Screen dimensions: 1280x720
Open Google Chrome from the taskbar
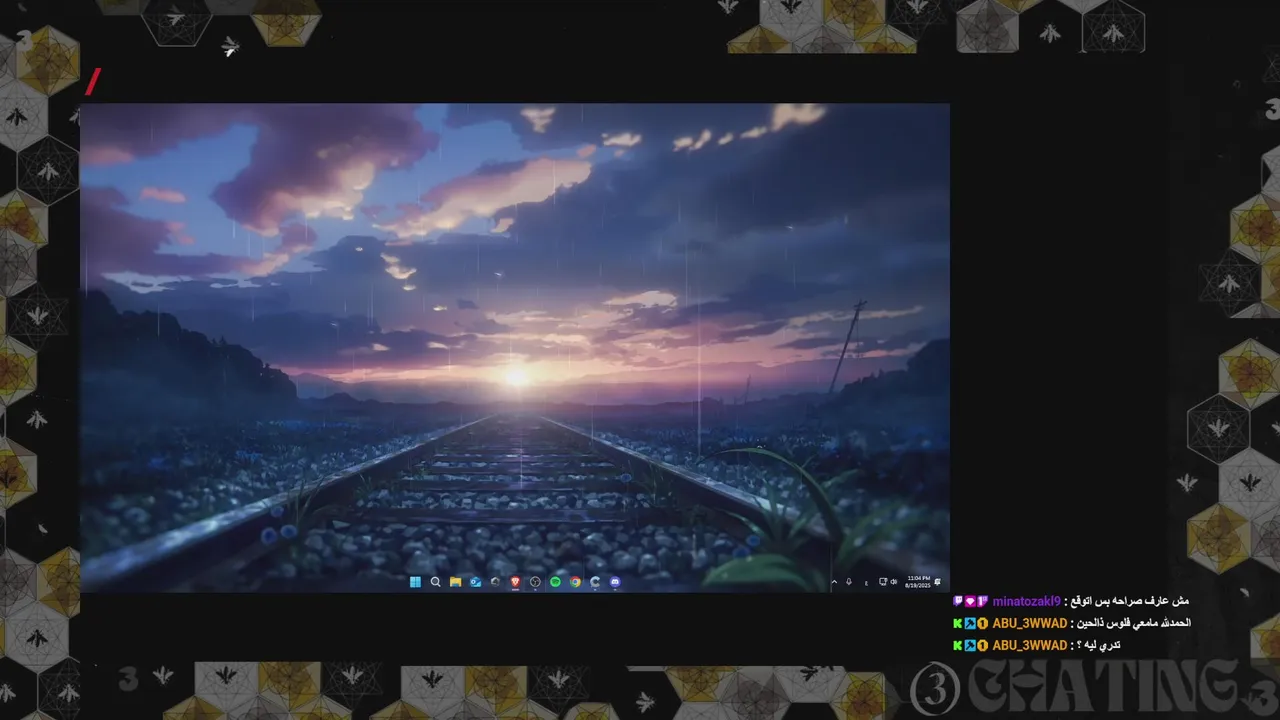[x=575, y=582]
